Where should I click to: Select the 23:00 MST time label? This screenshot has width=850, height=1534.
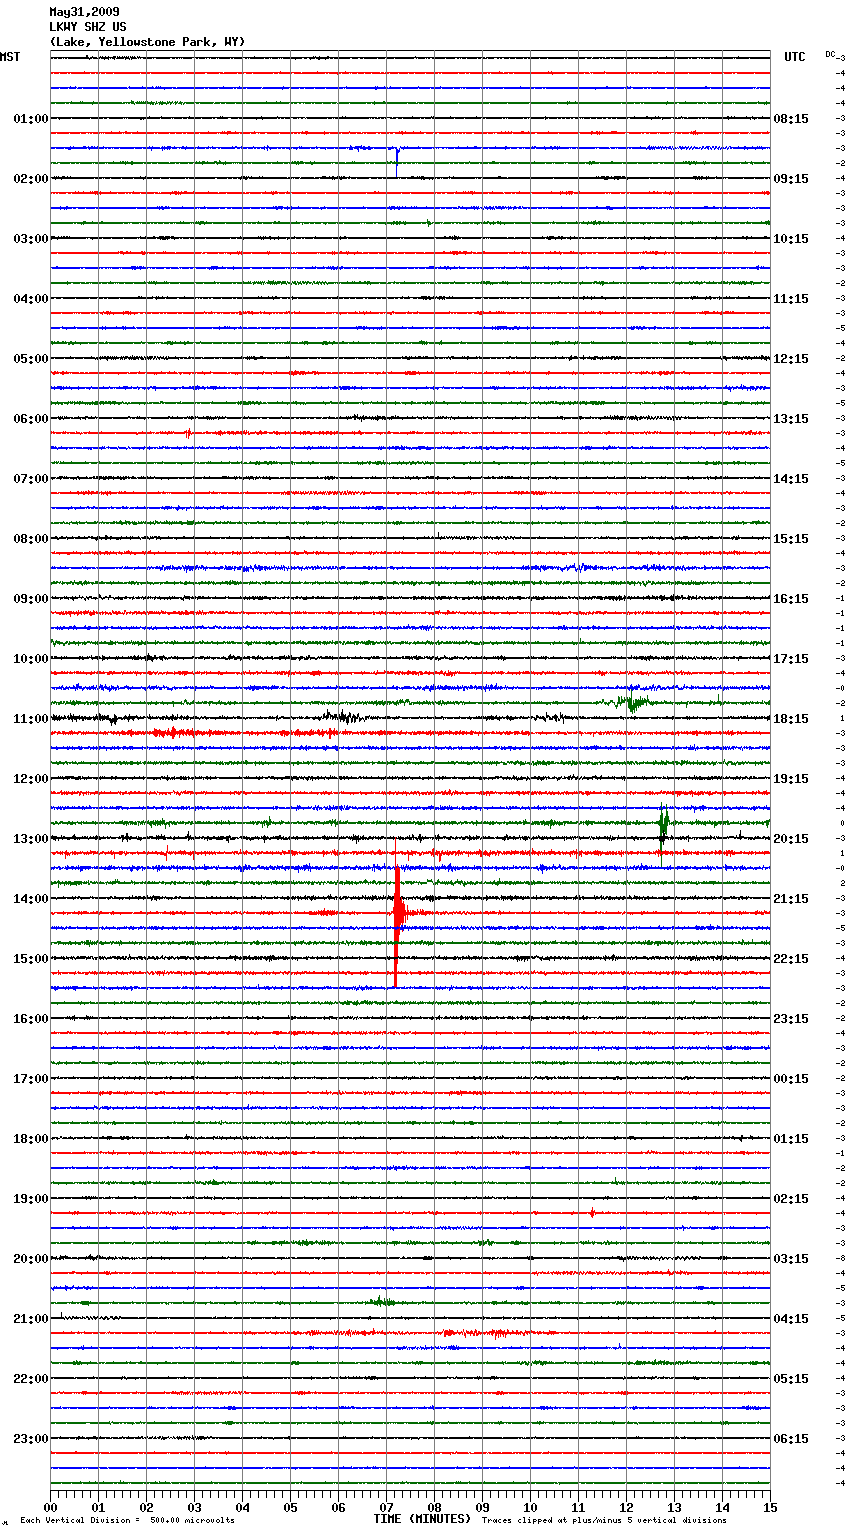pos(31,1439)
